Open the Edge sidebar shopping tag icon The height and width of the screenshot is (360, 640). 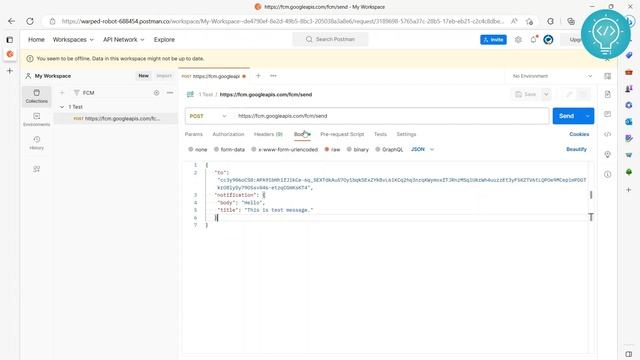tap(629, 55)
